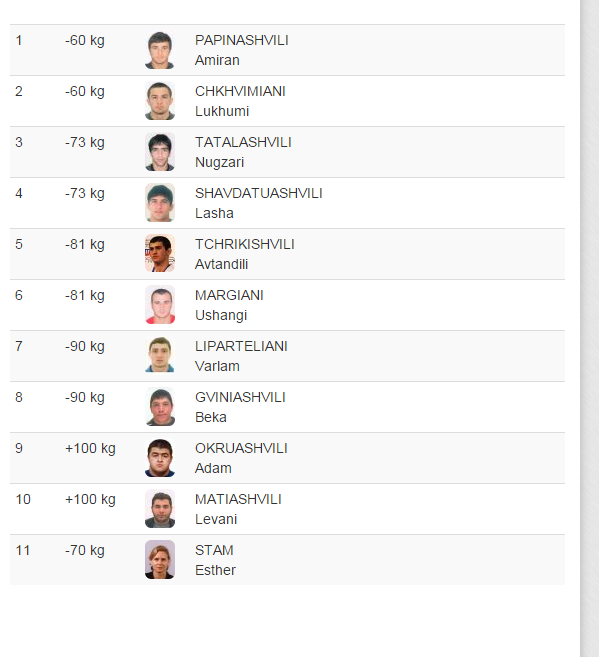Click the SHAVDATUASHVILI name text
599x657 pixels.
(x=258, y=194)
